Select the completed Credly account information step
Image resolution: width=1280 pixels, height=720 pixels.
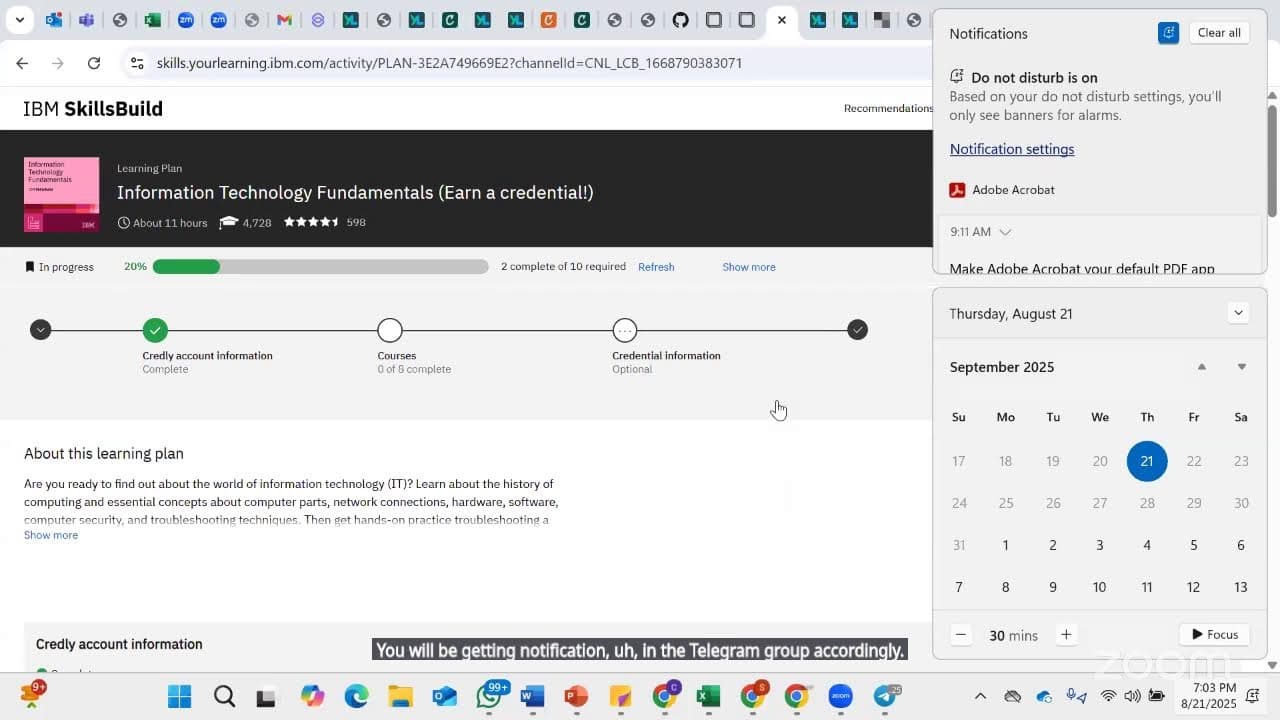click(155, 330)
